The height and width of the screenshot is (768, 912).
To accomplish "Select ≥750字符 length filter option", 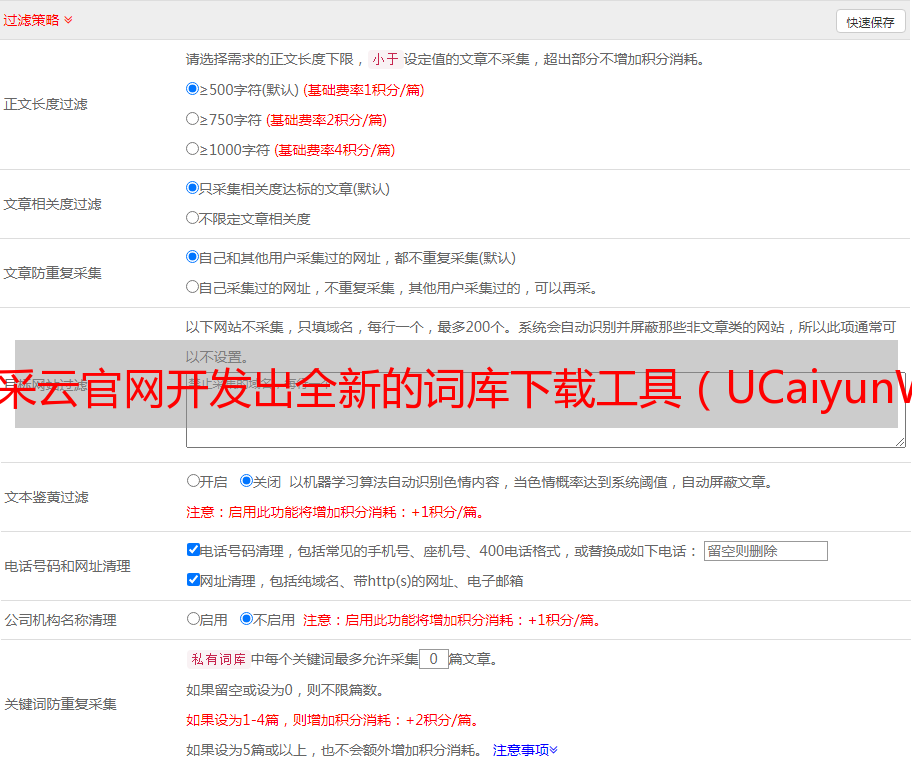I will pyautogui.click(x=193, y=119).
